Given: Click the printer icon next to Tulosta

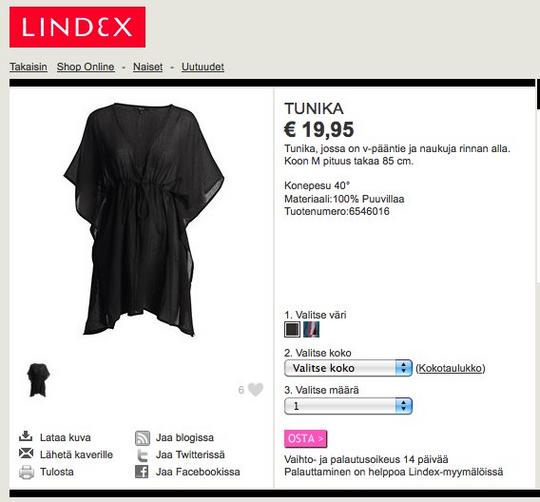Looking at the screenshot, I should (x=26, y=472).
